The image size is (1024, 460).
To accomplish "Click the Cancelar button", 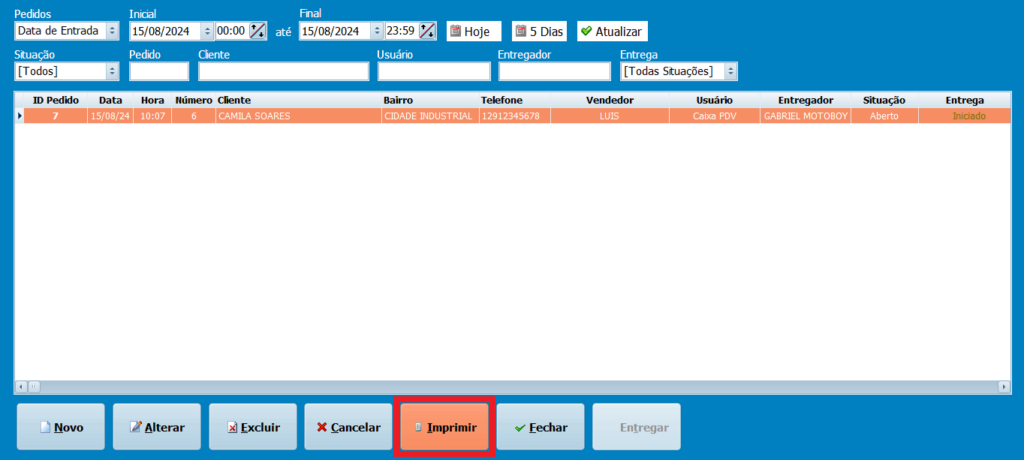I will pyautogui.click(x=348, y=427).
